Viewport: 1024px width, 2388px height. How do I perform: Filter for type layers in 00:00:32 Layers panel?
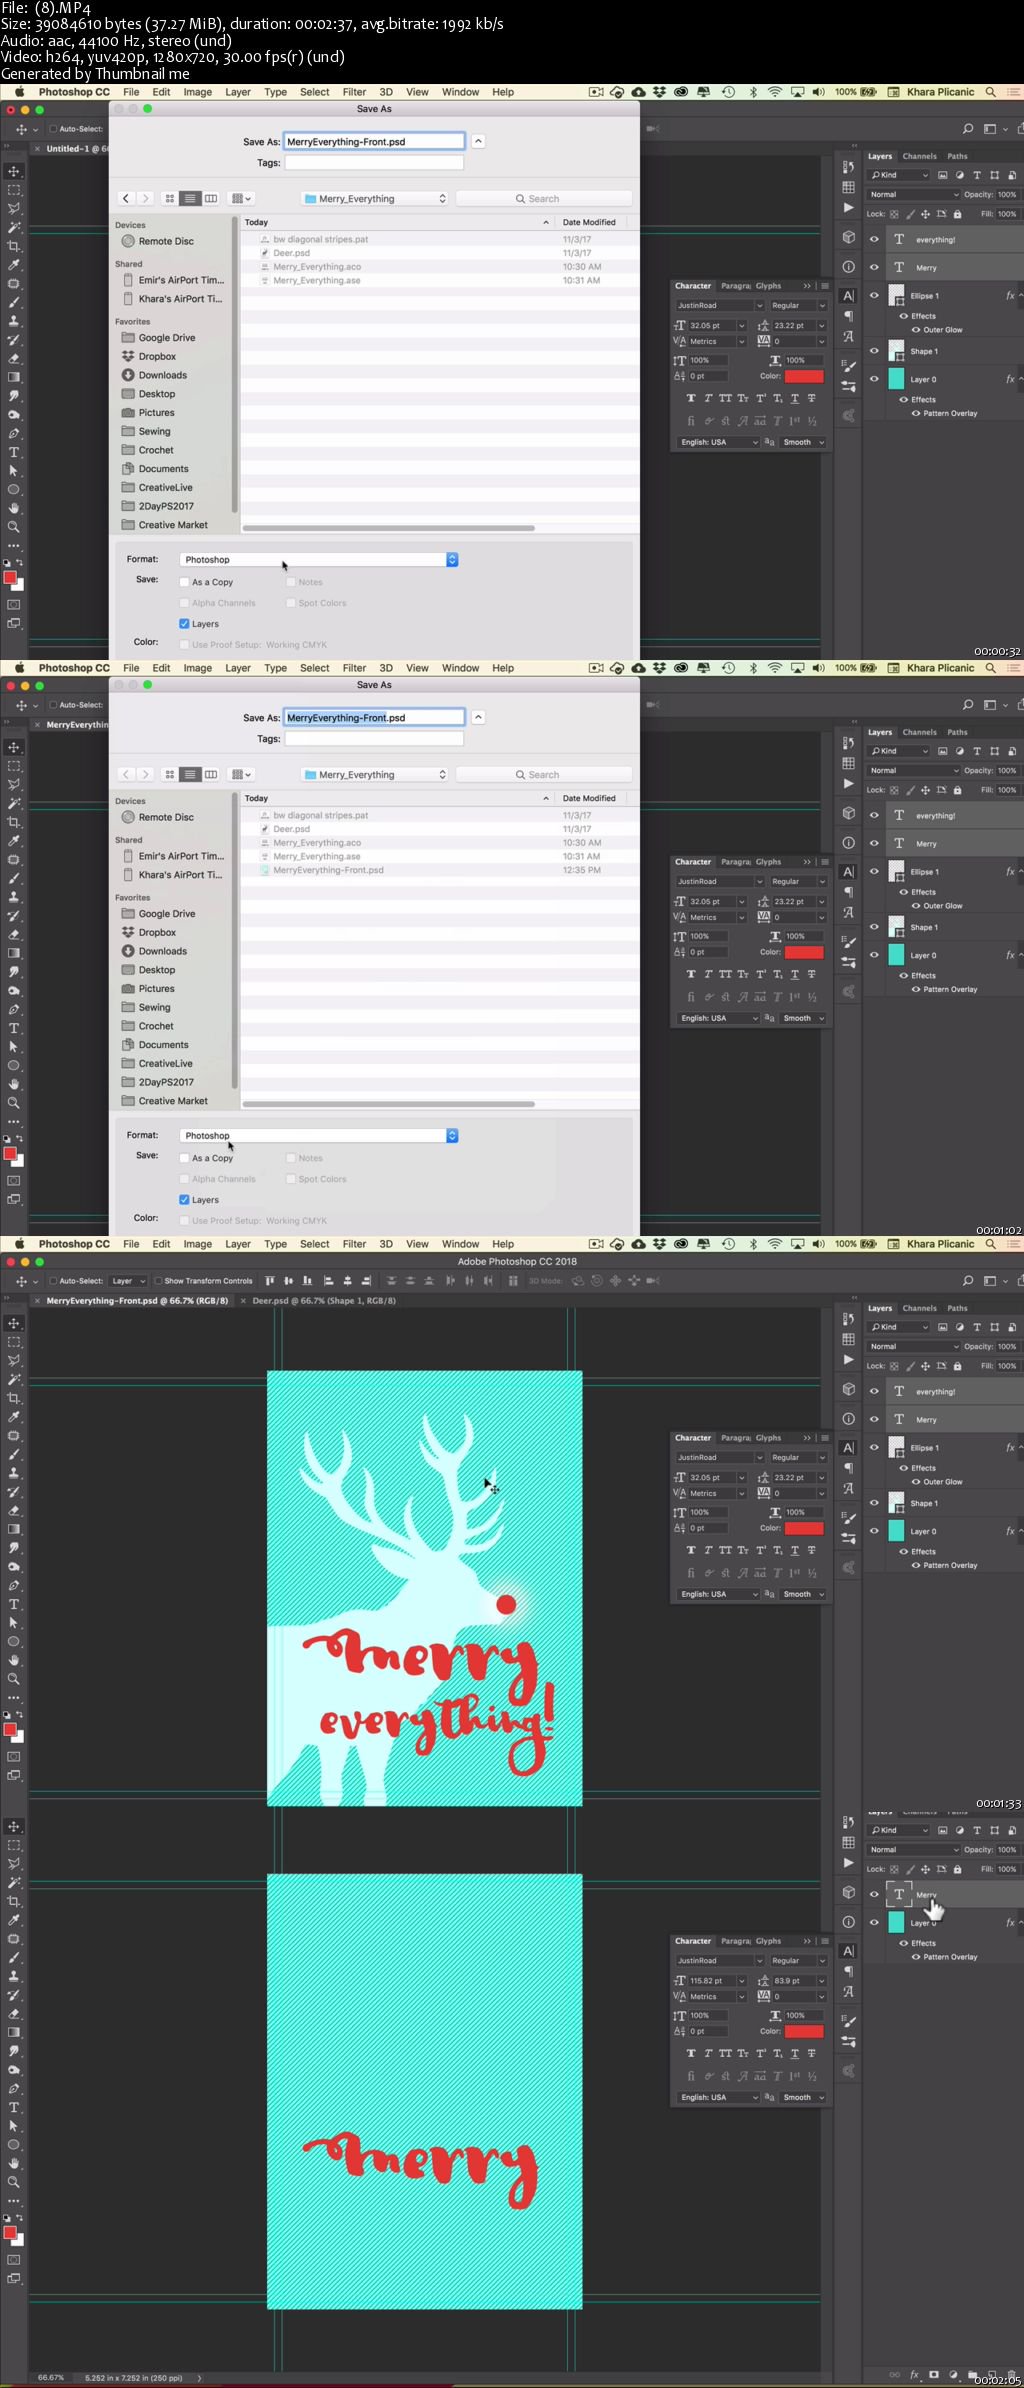[977, 175]
